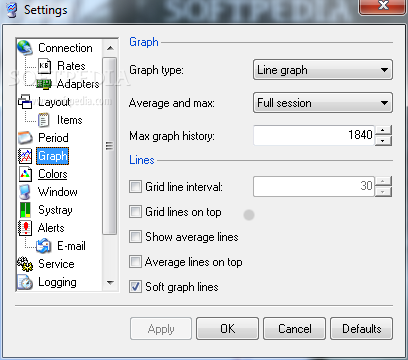Click the Colors palette icon
This screenshot has width=408, height=360.
click(x=25, y=174)
